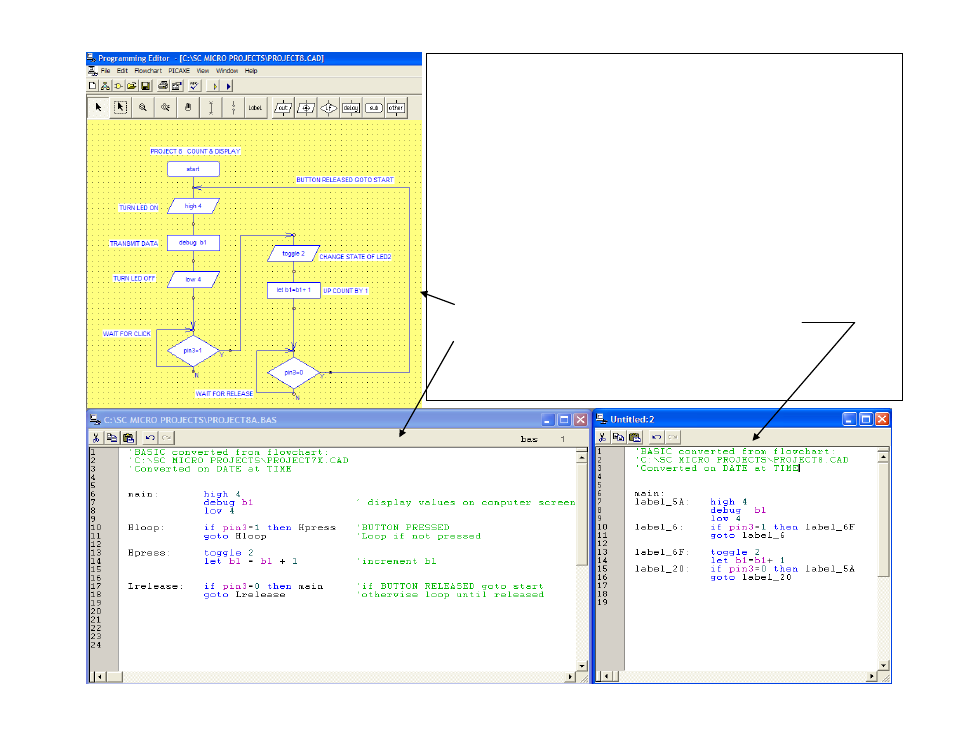Screen dimensions: 954x737
Task: Click 'goto Hloop' code line
Action: (x=235, y=537)
